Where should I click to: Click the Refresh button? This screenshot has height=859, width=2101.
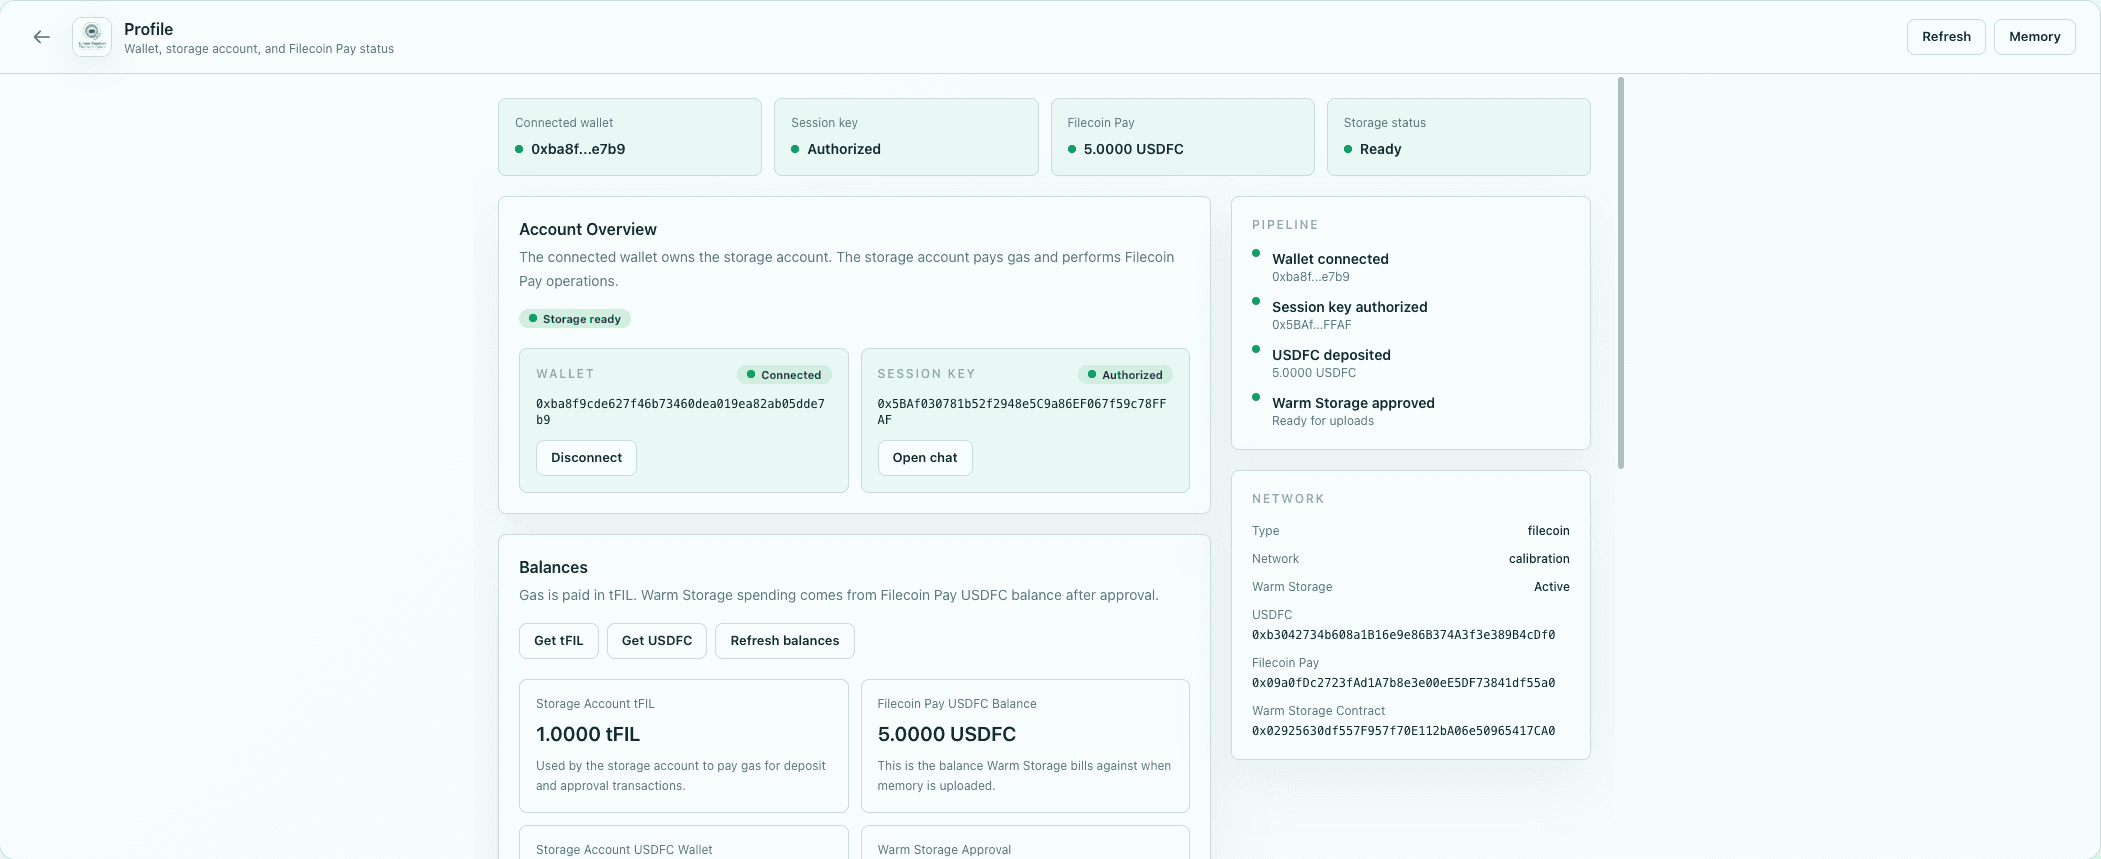click(x=1945, y=37)
